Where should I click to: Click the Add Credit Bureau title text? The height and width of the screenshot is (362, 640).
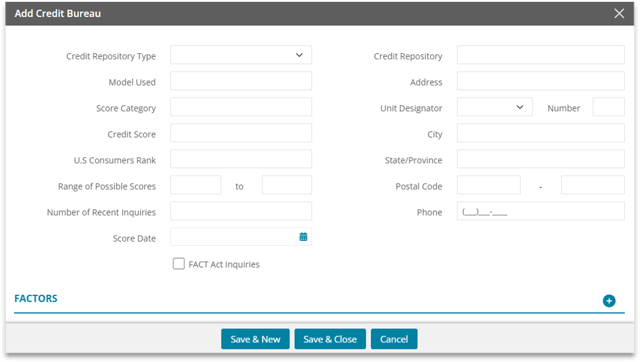tap(58, 13)
